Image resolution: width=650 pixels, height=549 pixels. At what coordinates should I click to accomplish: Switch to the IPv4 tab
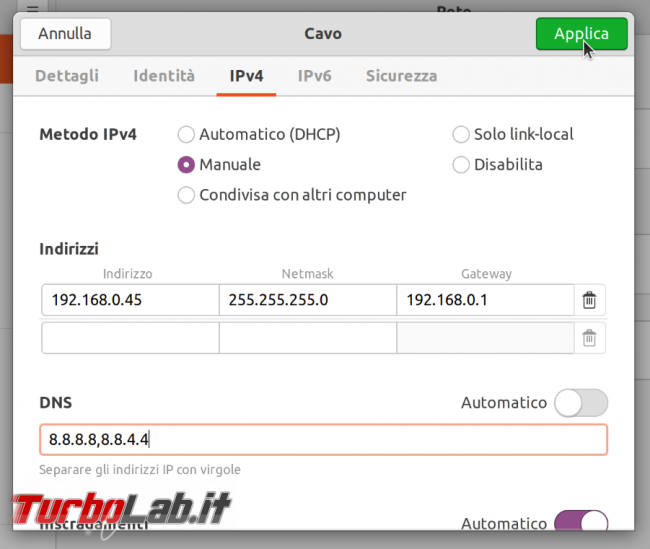pyautogui.click(x=246, y=76)
